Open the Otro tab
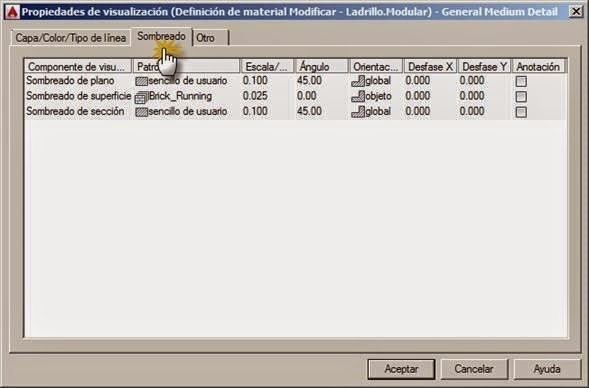This screenshot has height=388, width=589. [211, 38]
